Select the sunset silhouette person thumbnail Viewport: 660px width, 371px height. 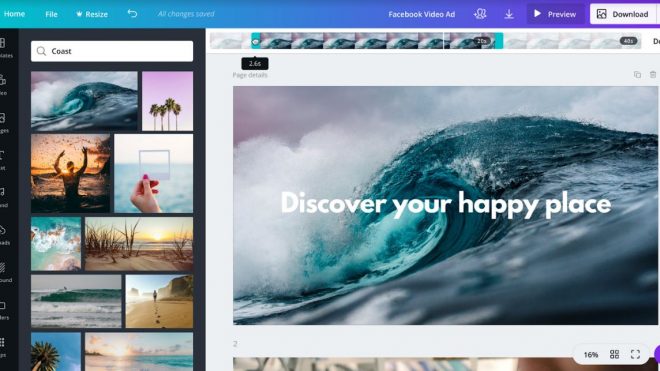[x=71, y=173]
